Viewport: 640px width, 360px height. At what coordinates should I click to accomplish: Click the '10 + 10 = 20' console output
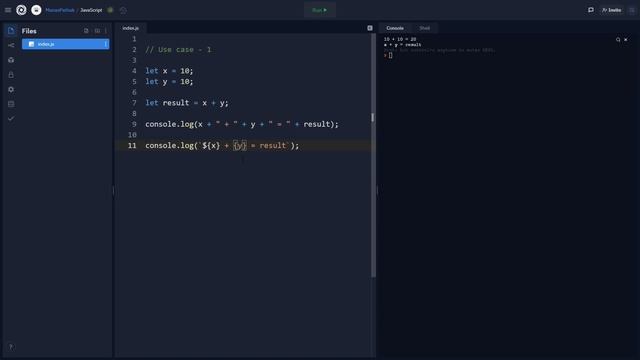tap(400, 39)
